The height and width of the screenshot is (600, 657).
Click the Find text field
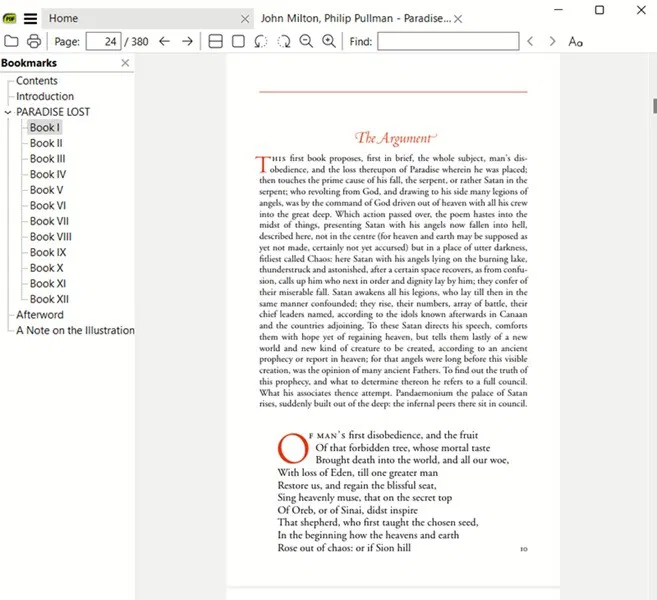[448, 41]
